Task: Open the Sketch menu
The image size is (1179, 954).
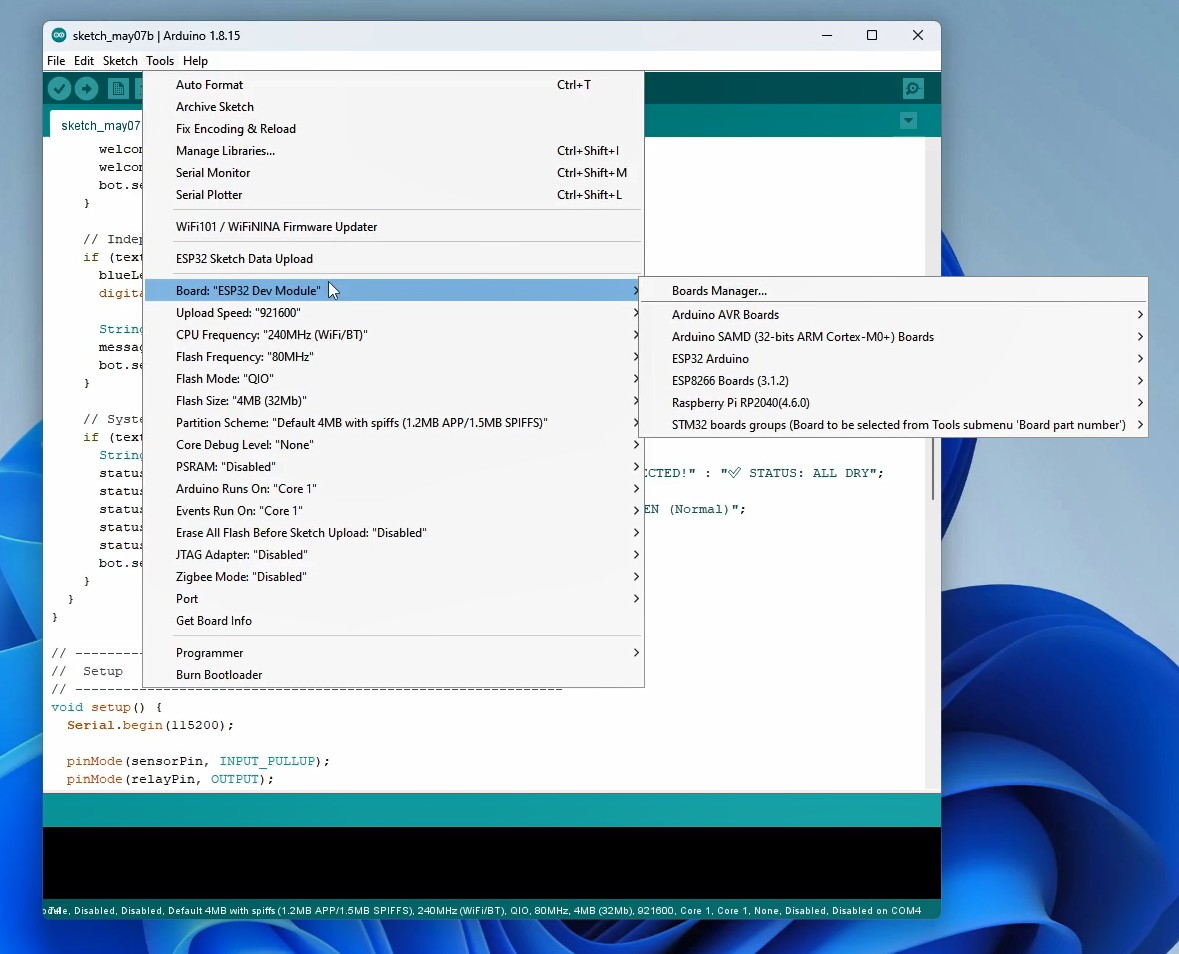Action: pyautogui.click(x=120, y=61)
